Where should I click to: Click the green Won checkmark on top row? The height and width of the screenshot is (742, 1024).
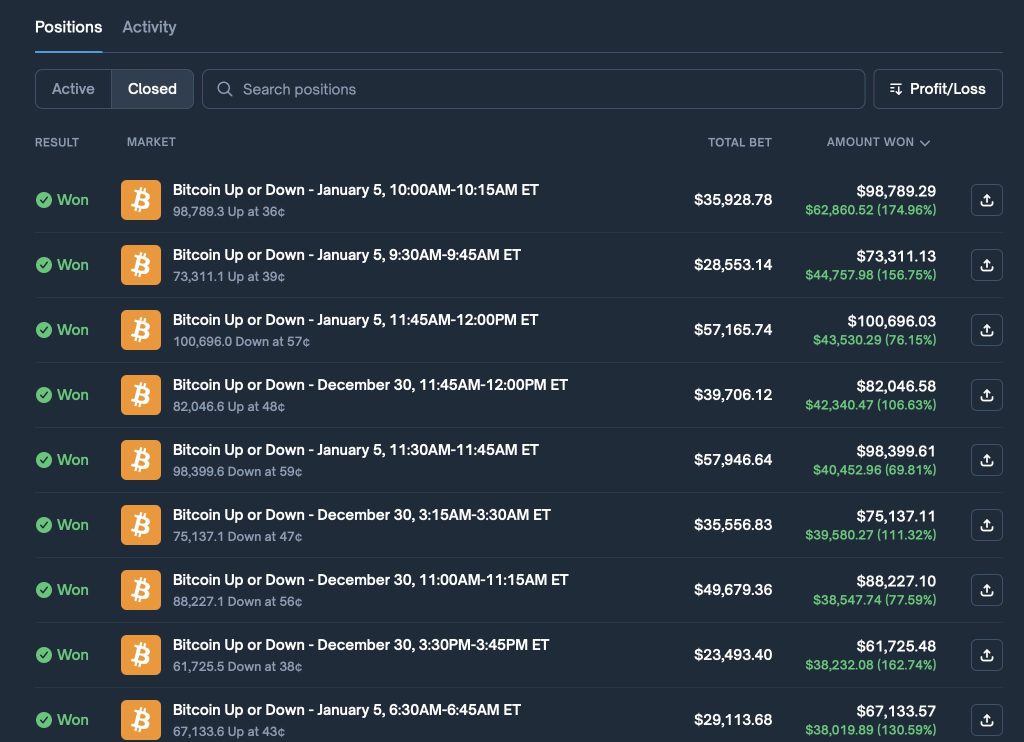pos(44,200)
